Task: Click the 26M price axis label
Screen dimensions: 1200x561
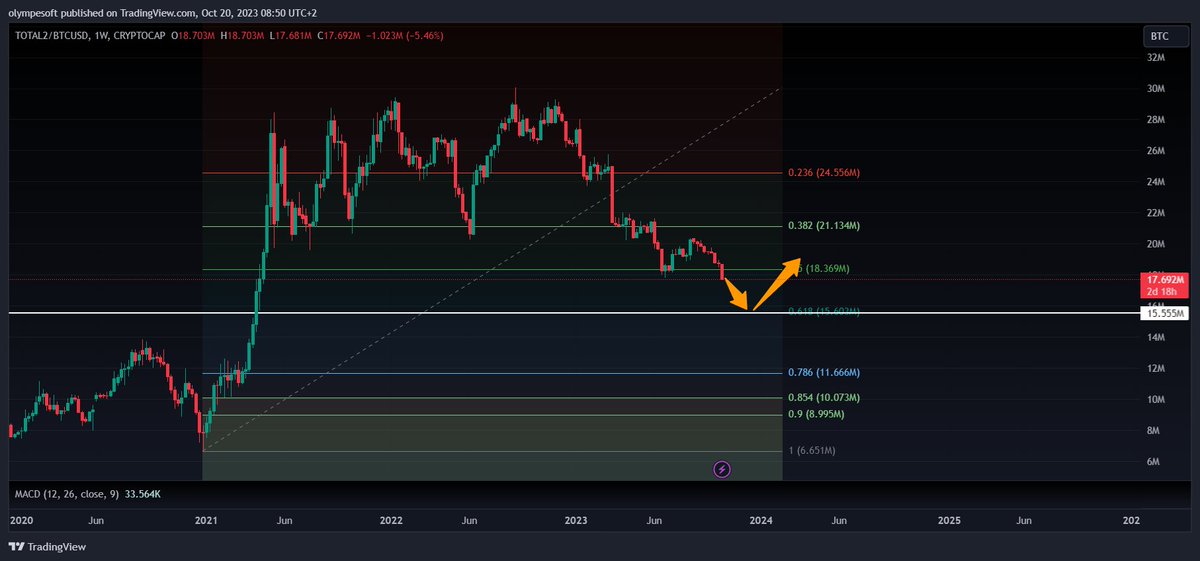Action: (x=1157, y=151)
